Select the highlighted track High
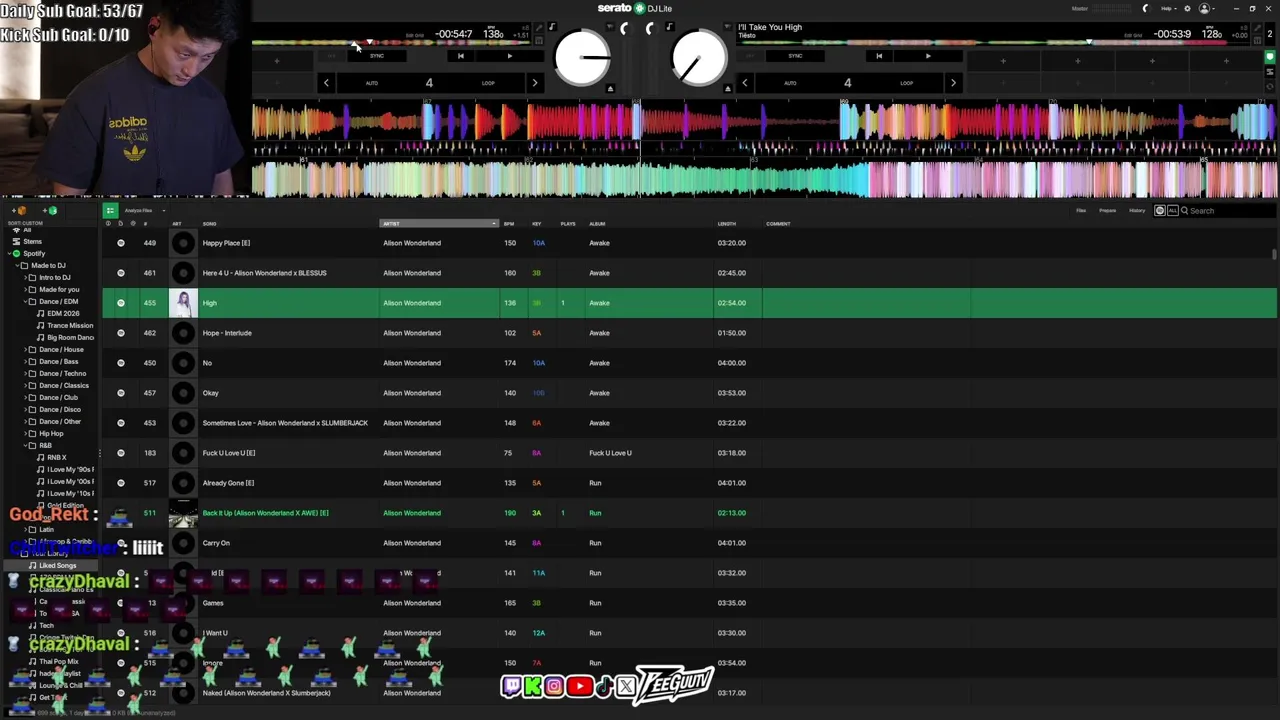This screenshot has height=720, width=1280. click(689, 303)
